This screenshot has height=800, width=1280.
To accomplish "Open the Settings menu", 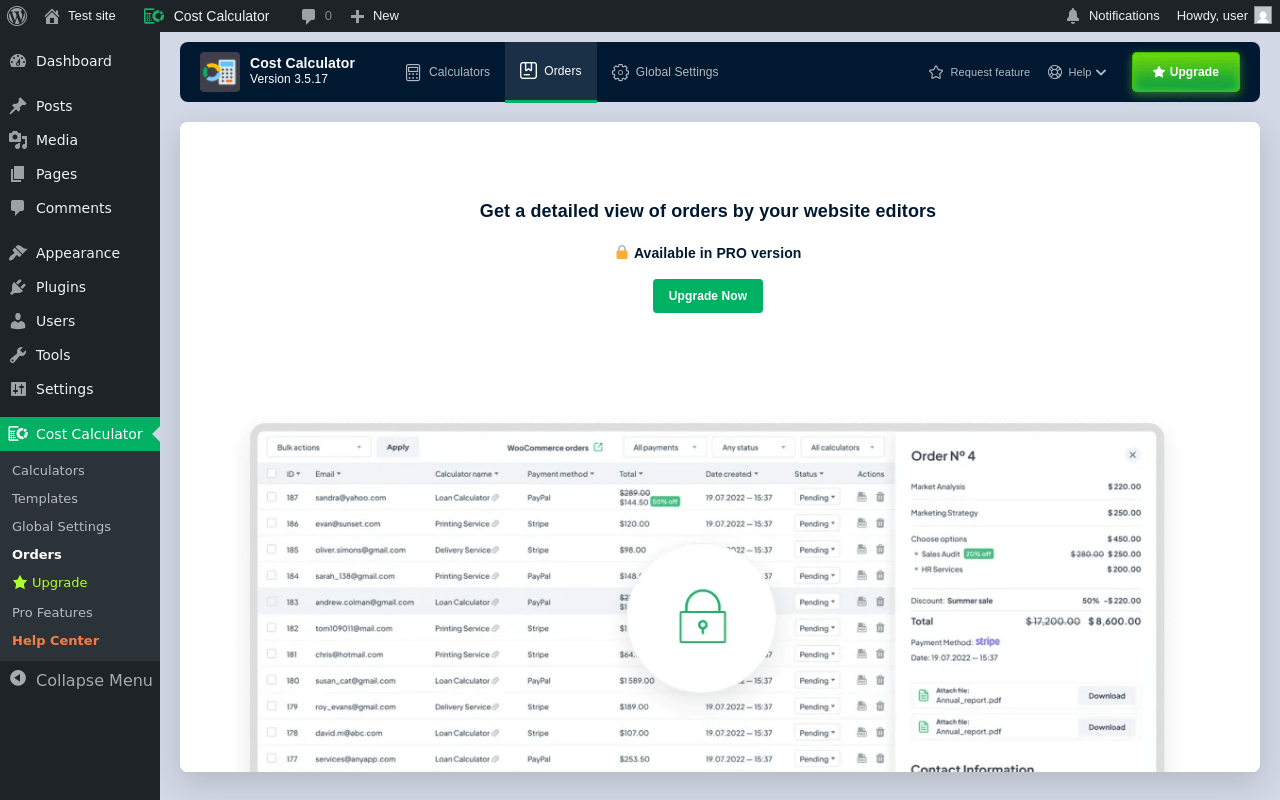I will [80, 389].
